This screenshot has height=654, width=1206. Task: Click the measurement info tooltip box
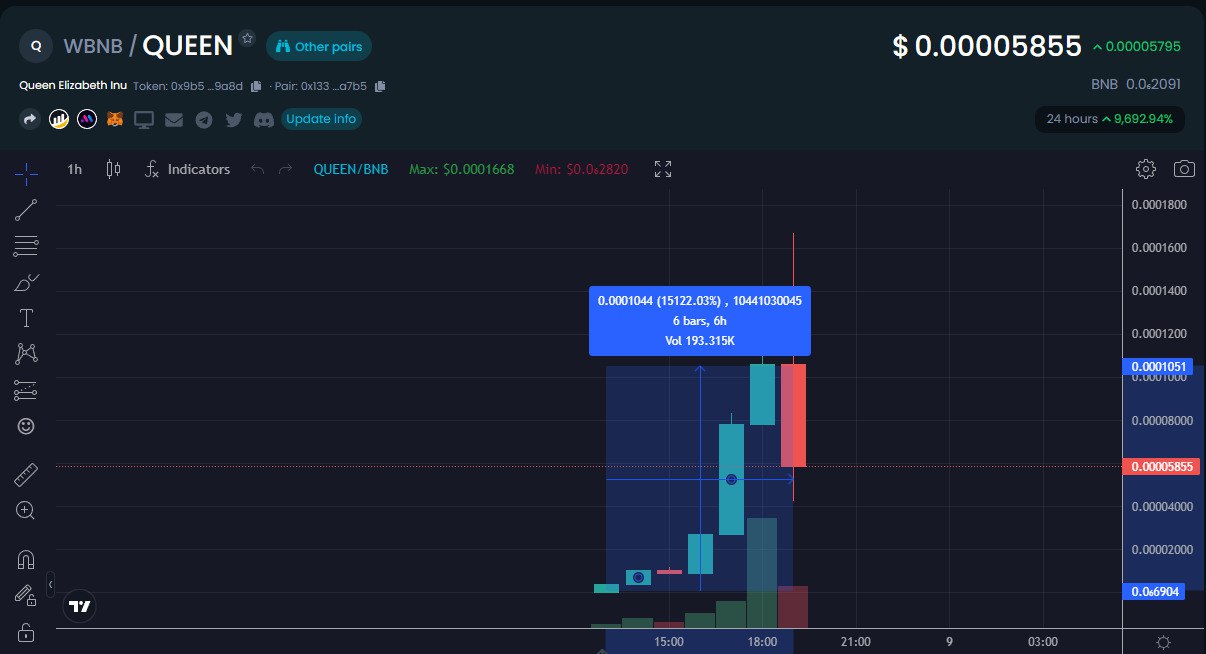(700, 321)
